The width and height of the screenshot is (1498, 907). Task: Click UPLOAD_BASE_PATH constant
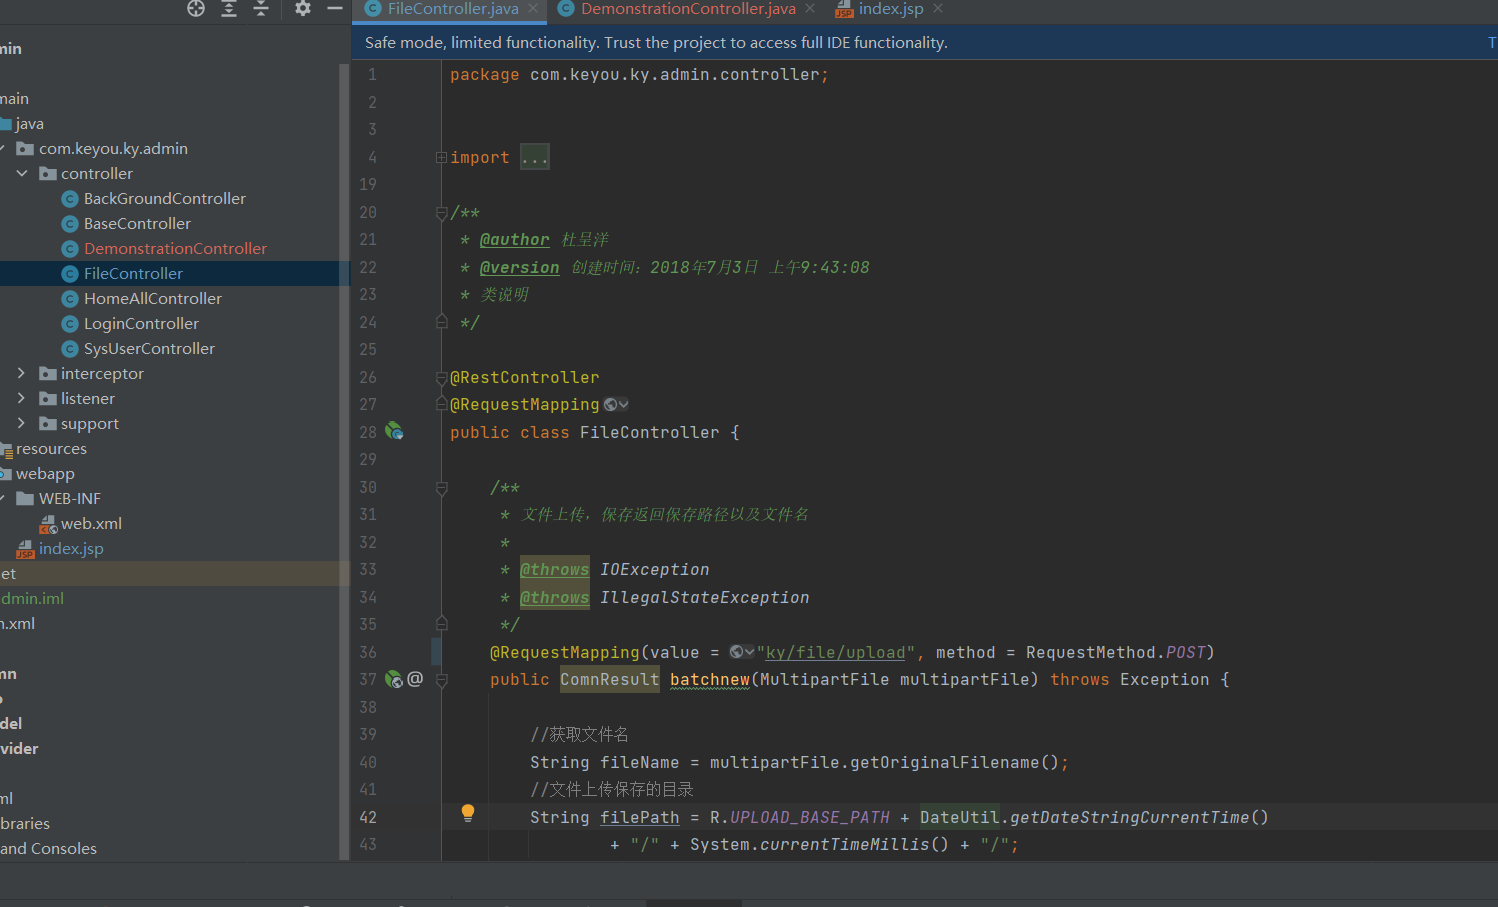point(809,817)
